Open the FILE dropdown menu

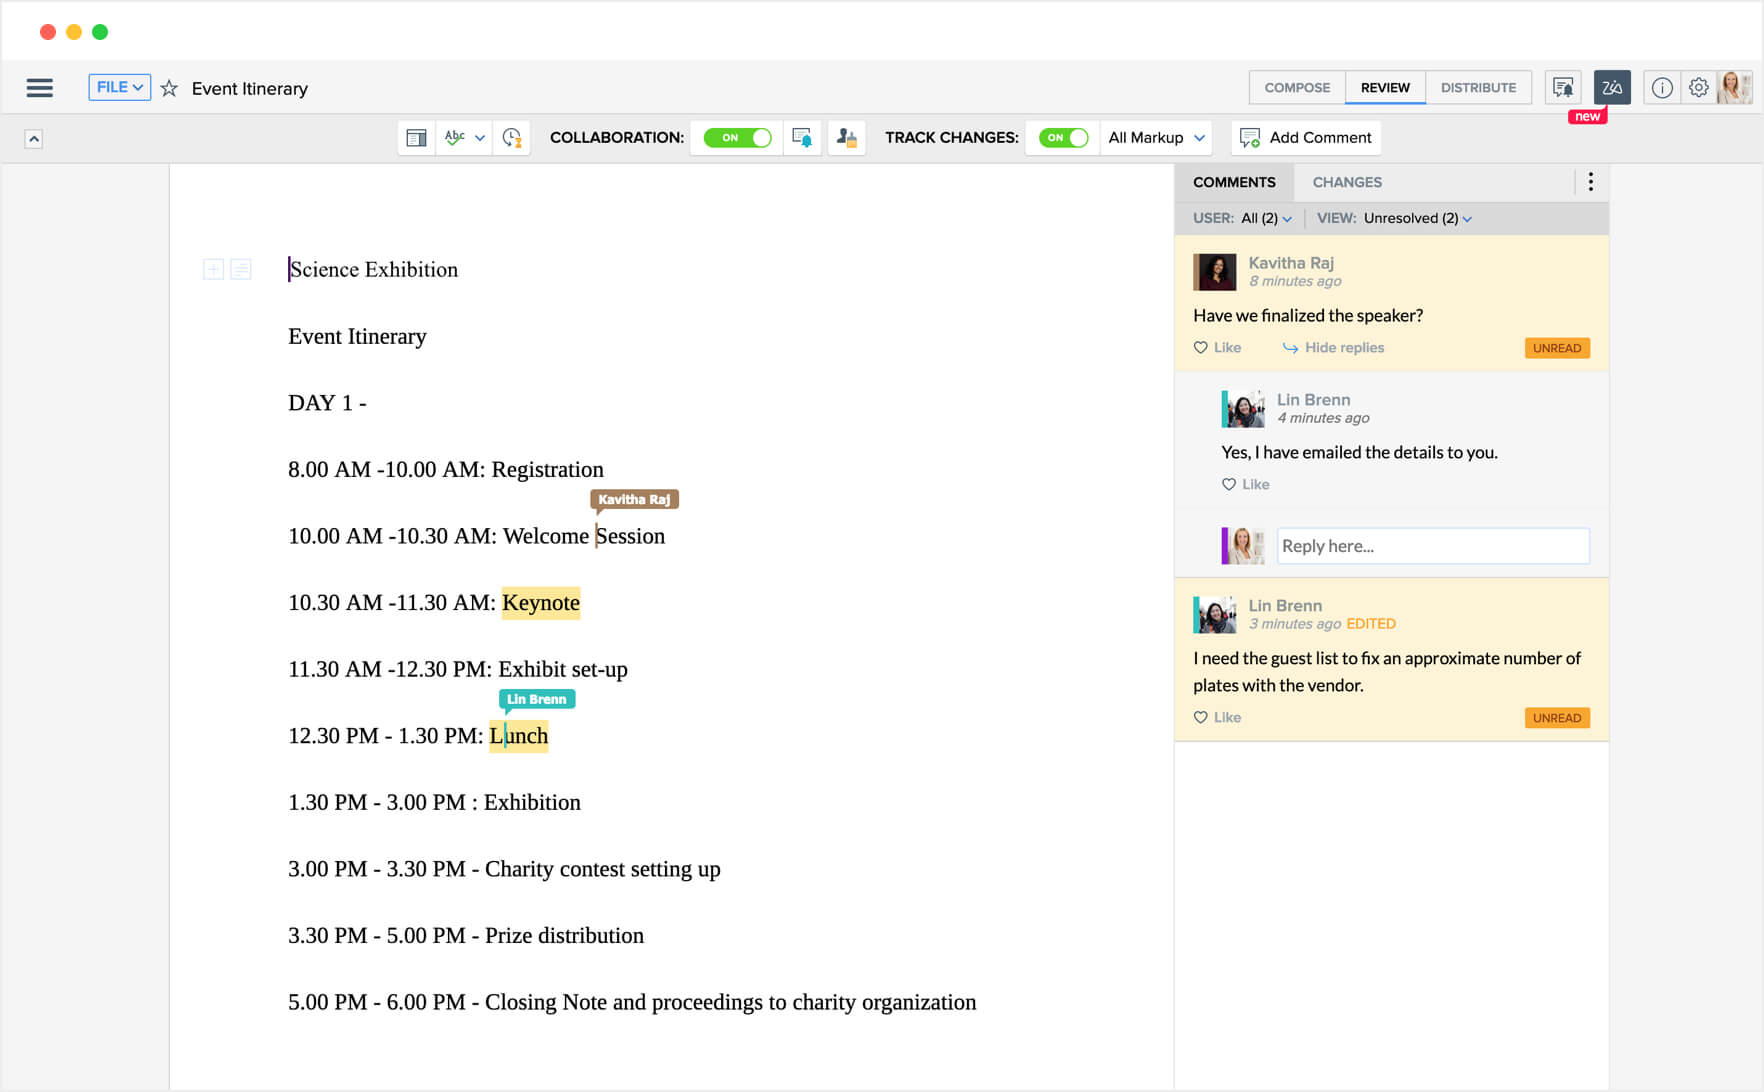[x=119, y=87]
